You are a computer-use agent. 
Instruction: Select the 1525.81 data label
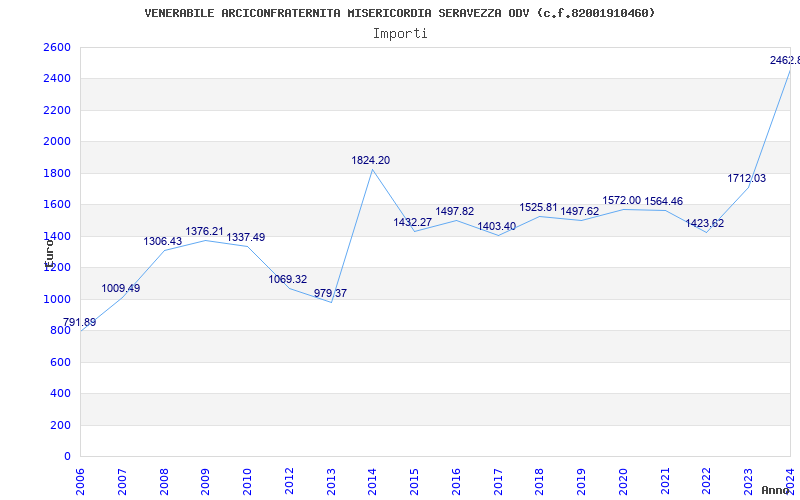pos(539,207)
